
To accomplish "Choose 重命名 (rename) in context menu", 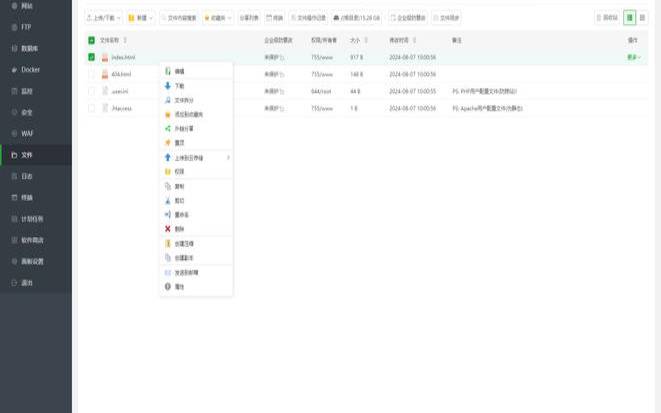I will [x=196, y=215].
